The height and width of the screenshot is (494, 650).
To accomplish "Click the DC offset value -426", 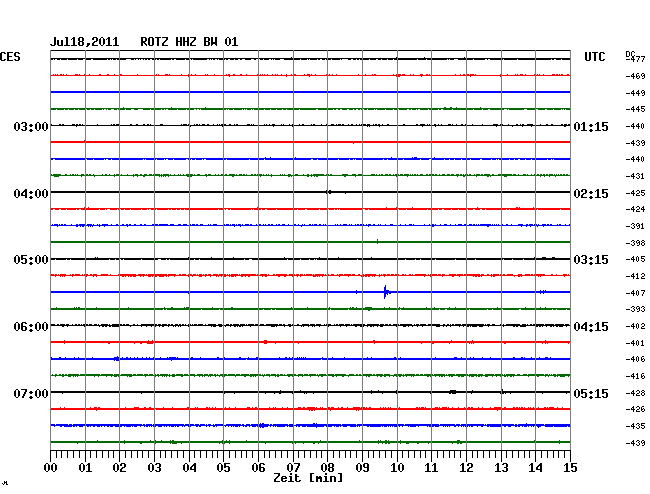I will [x=635, y=409].
